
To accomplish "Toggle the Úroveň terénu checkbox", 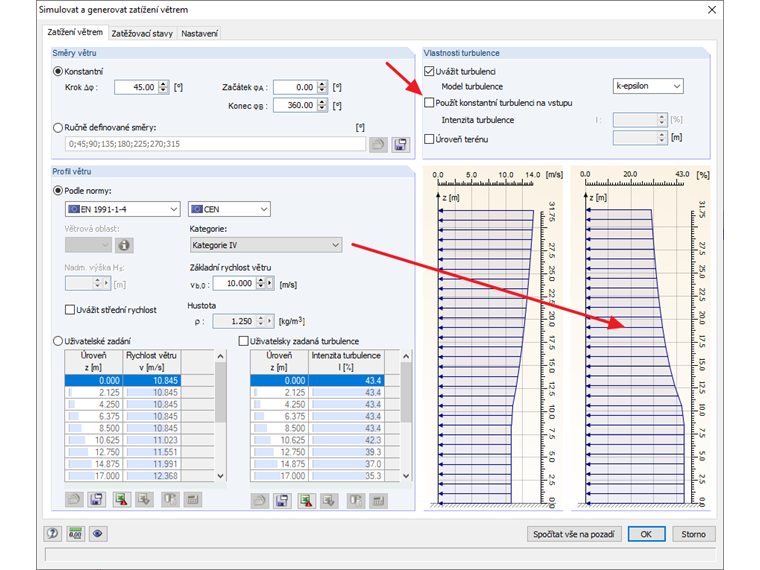I will [x=429, y=139].
